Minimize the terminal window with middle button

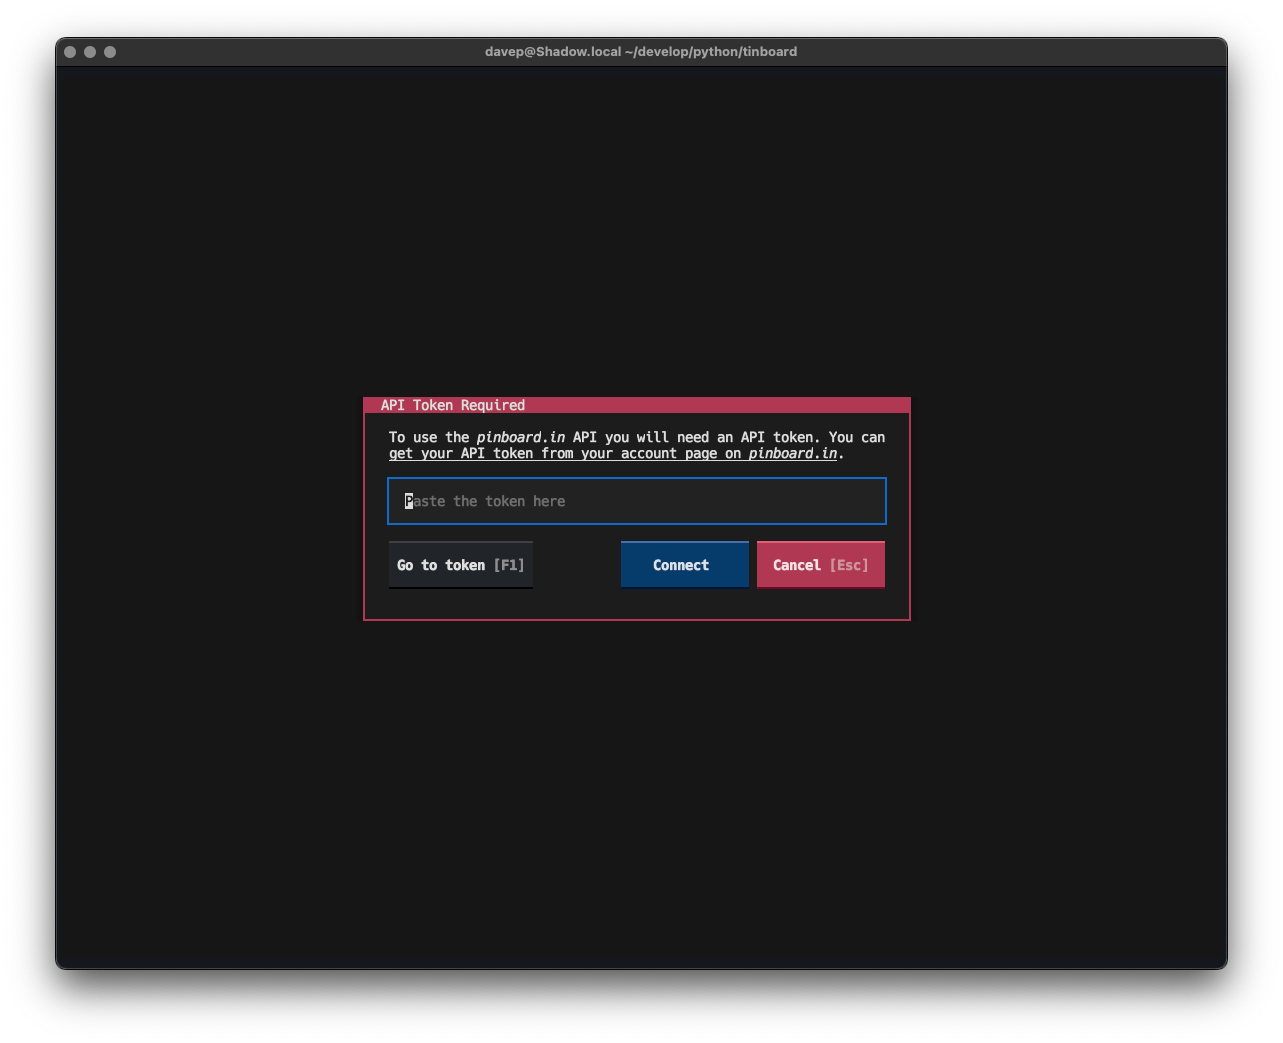tap(90, 52)
